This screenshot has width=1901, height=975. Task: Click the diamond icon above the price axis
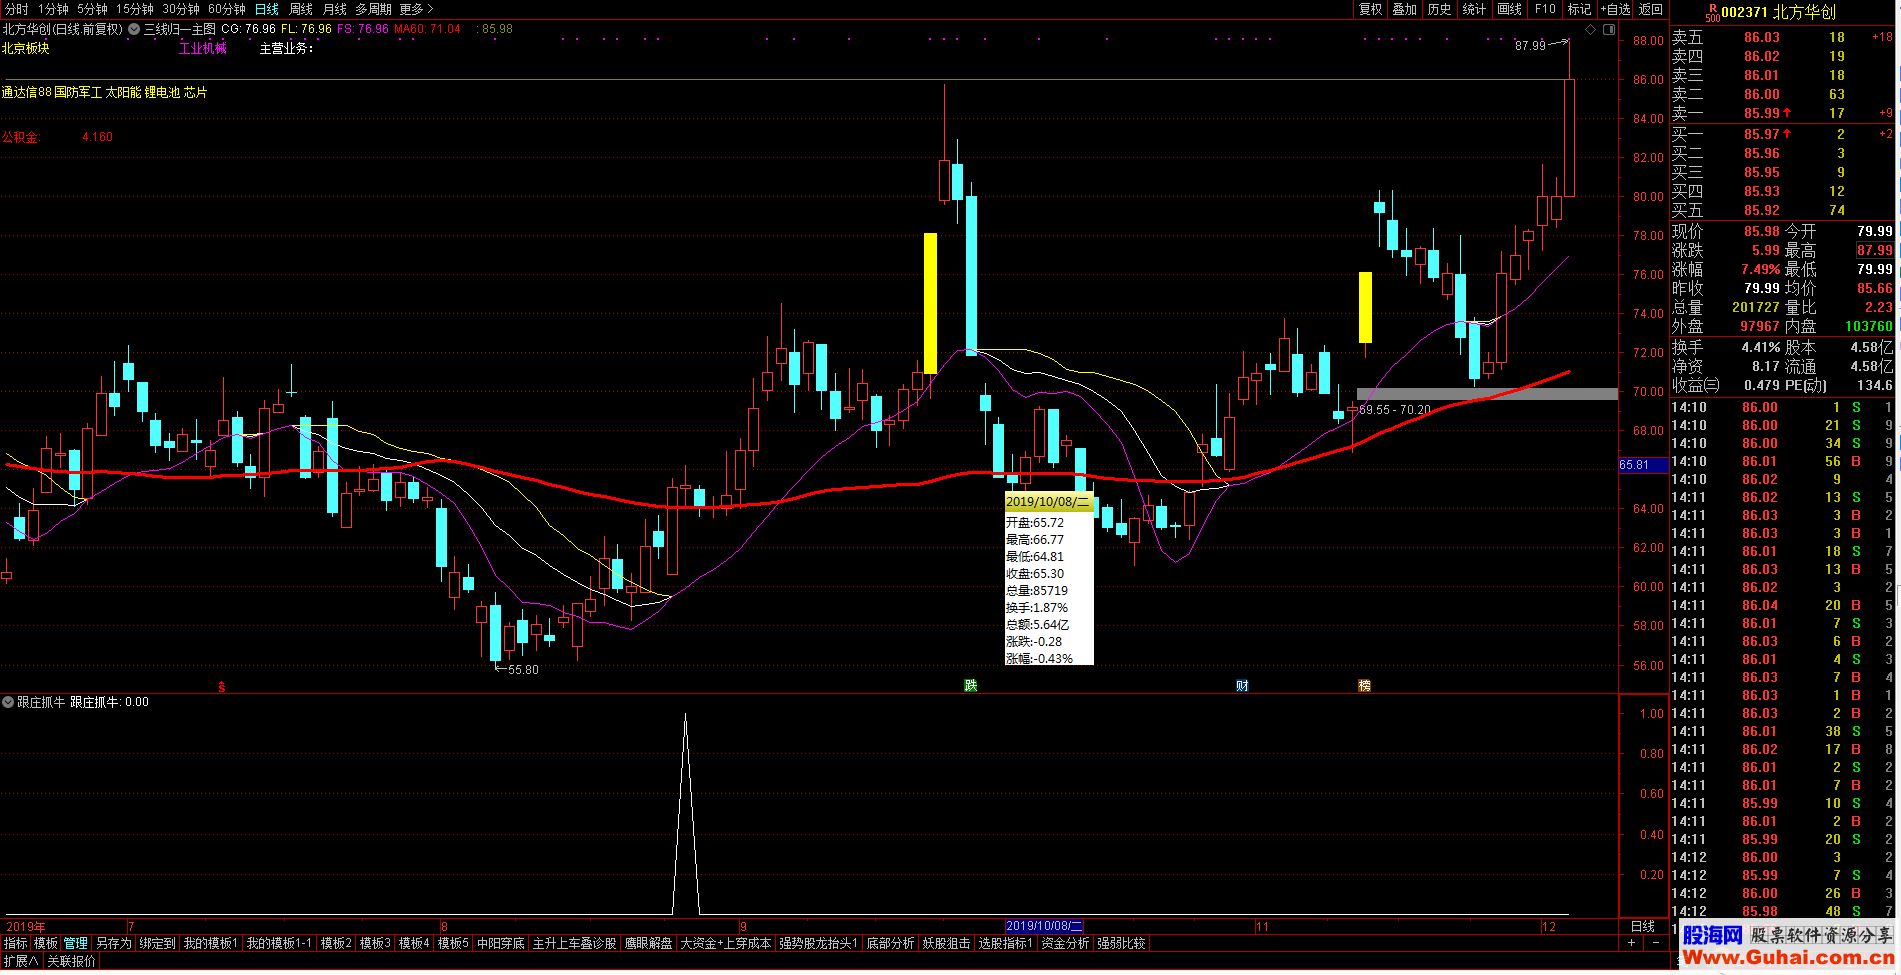pyautogui.click(x=1591, y=29)
